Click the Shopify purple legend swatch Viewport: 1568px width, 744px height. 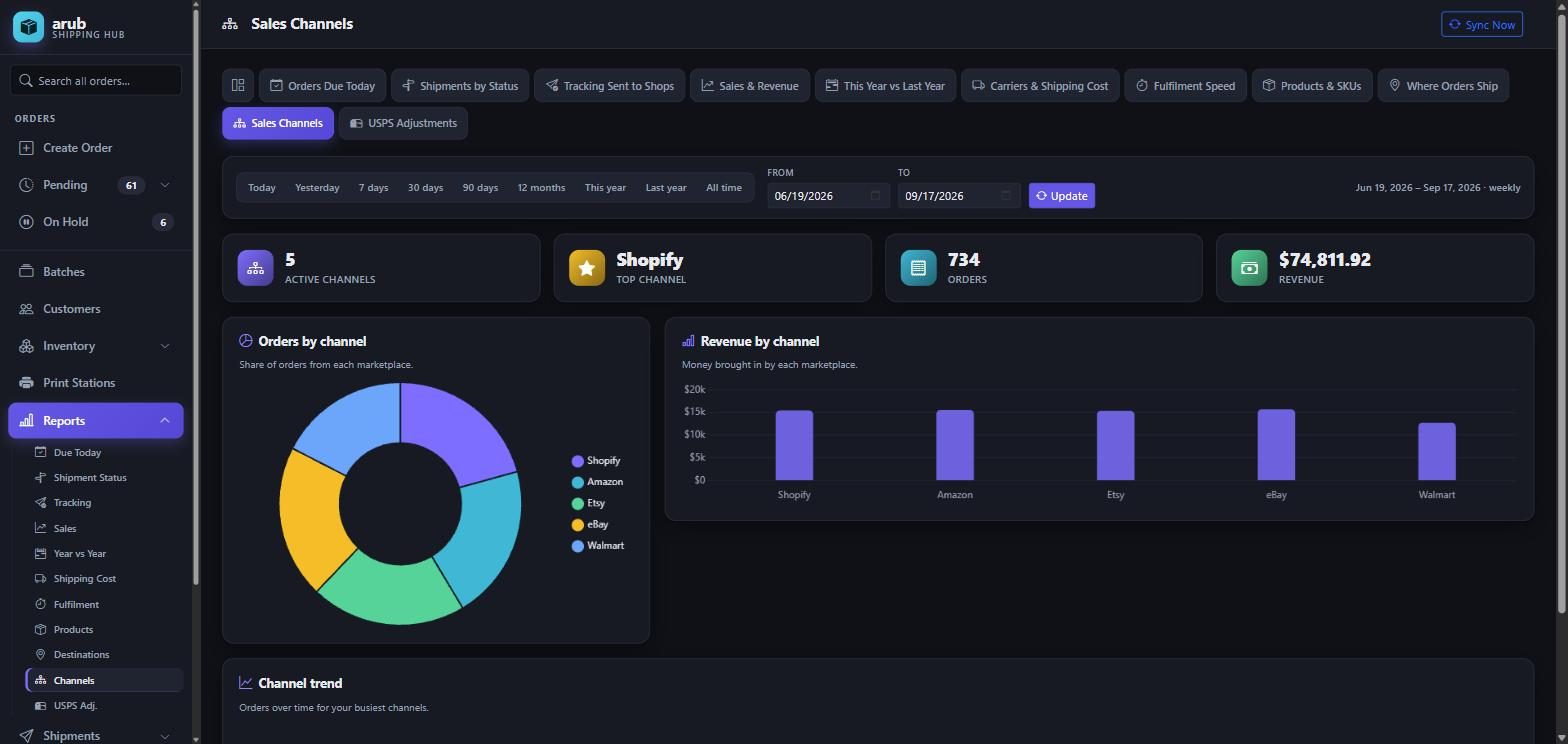click(577, 461)
